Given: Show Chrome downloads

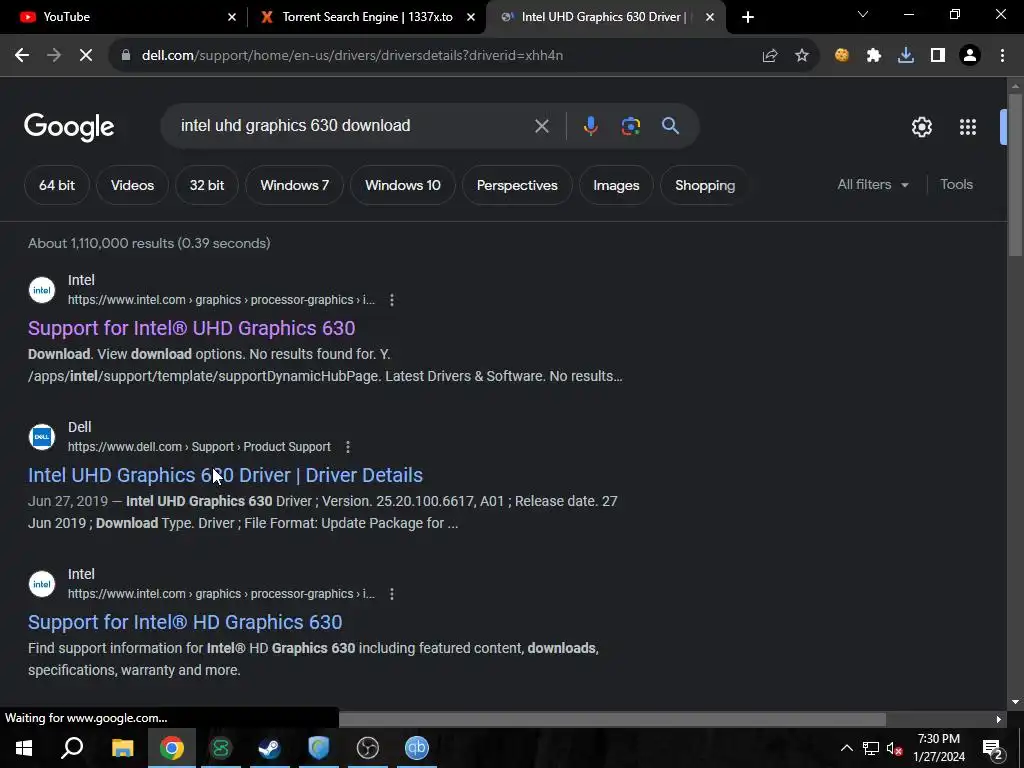Looking at the screenshot, I should click(x=906, y=56).
